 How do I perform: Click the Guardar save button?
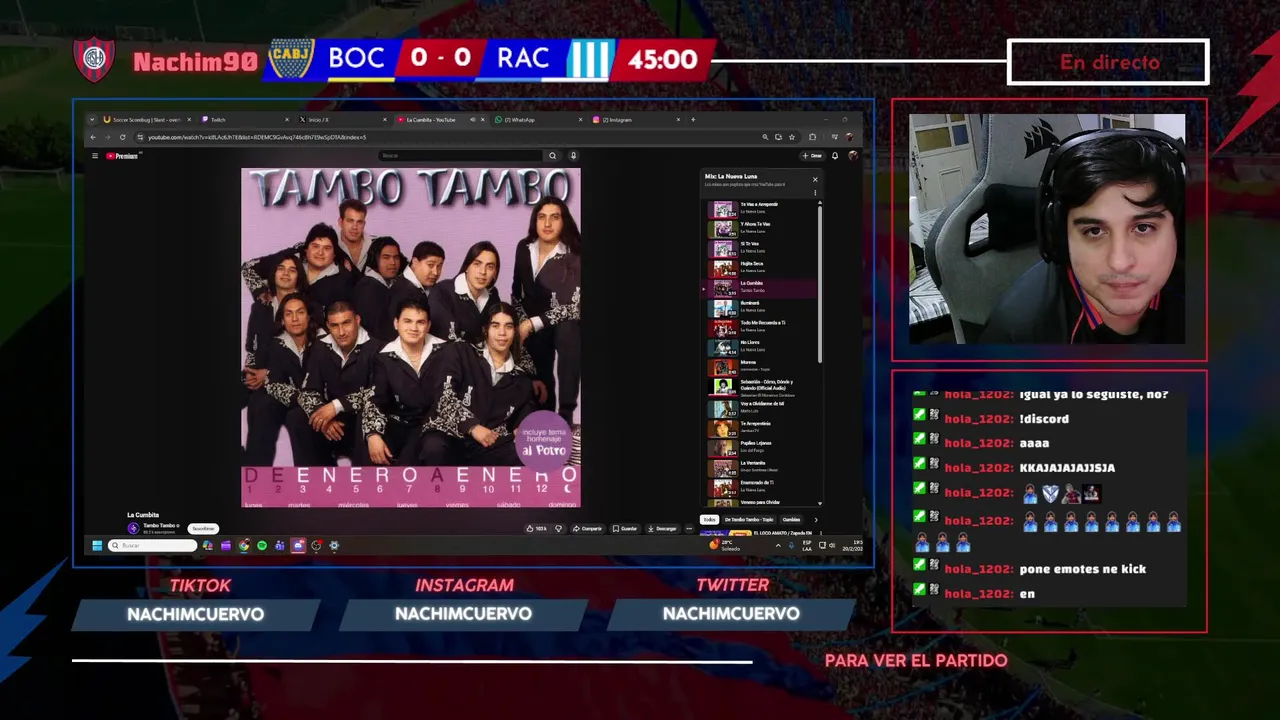click(x=624, y=528)
